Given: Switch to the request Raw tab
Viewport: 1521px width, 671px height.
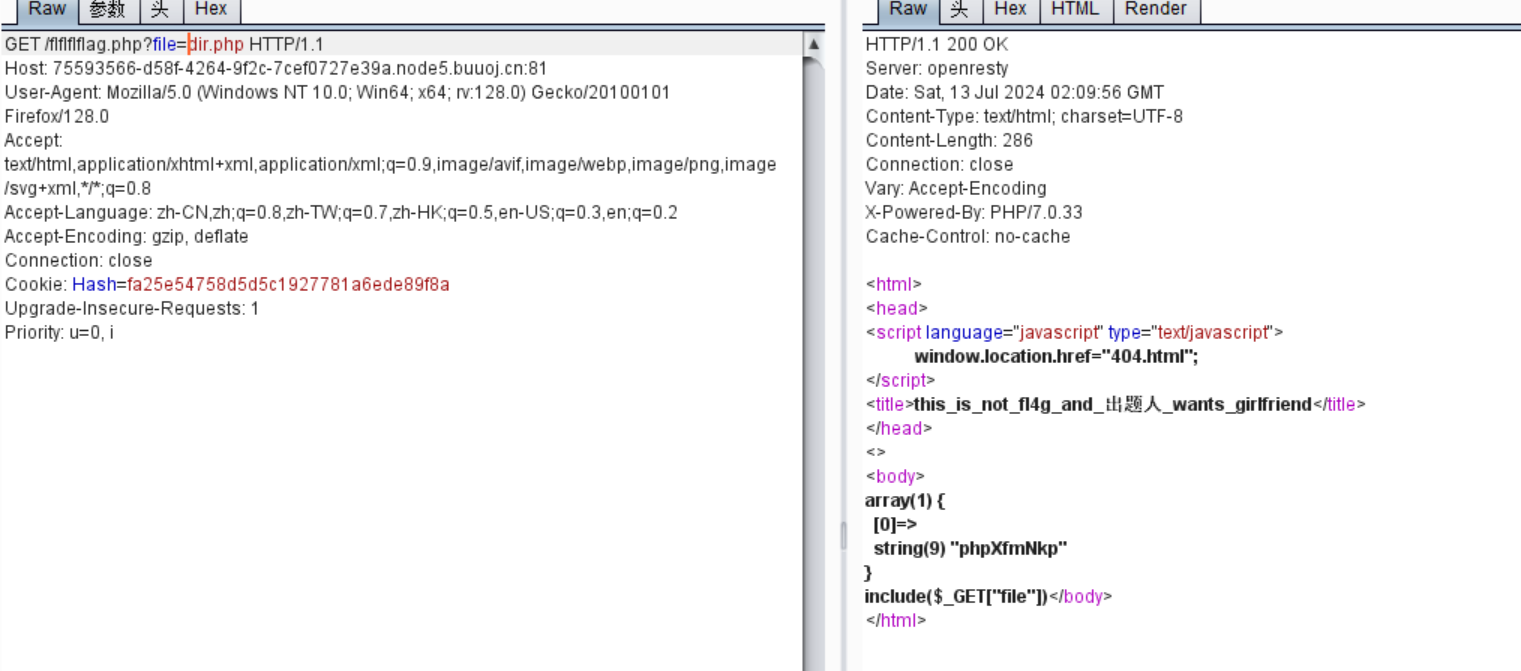Looking at the screenshot, I should click(46, 9).
